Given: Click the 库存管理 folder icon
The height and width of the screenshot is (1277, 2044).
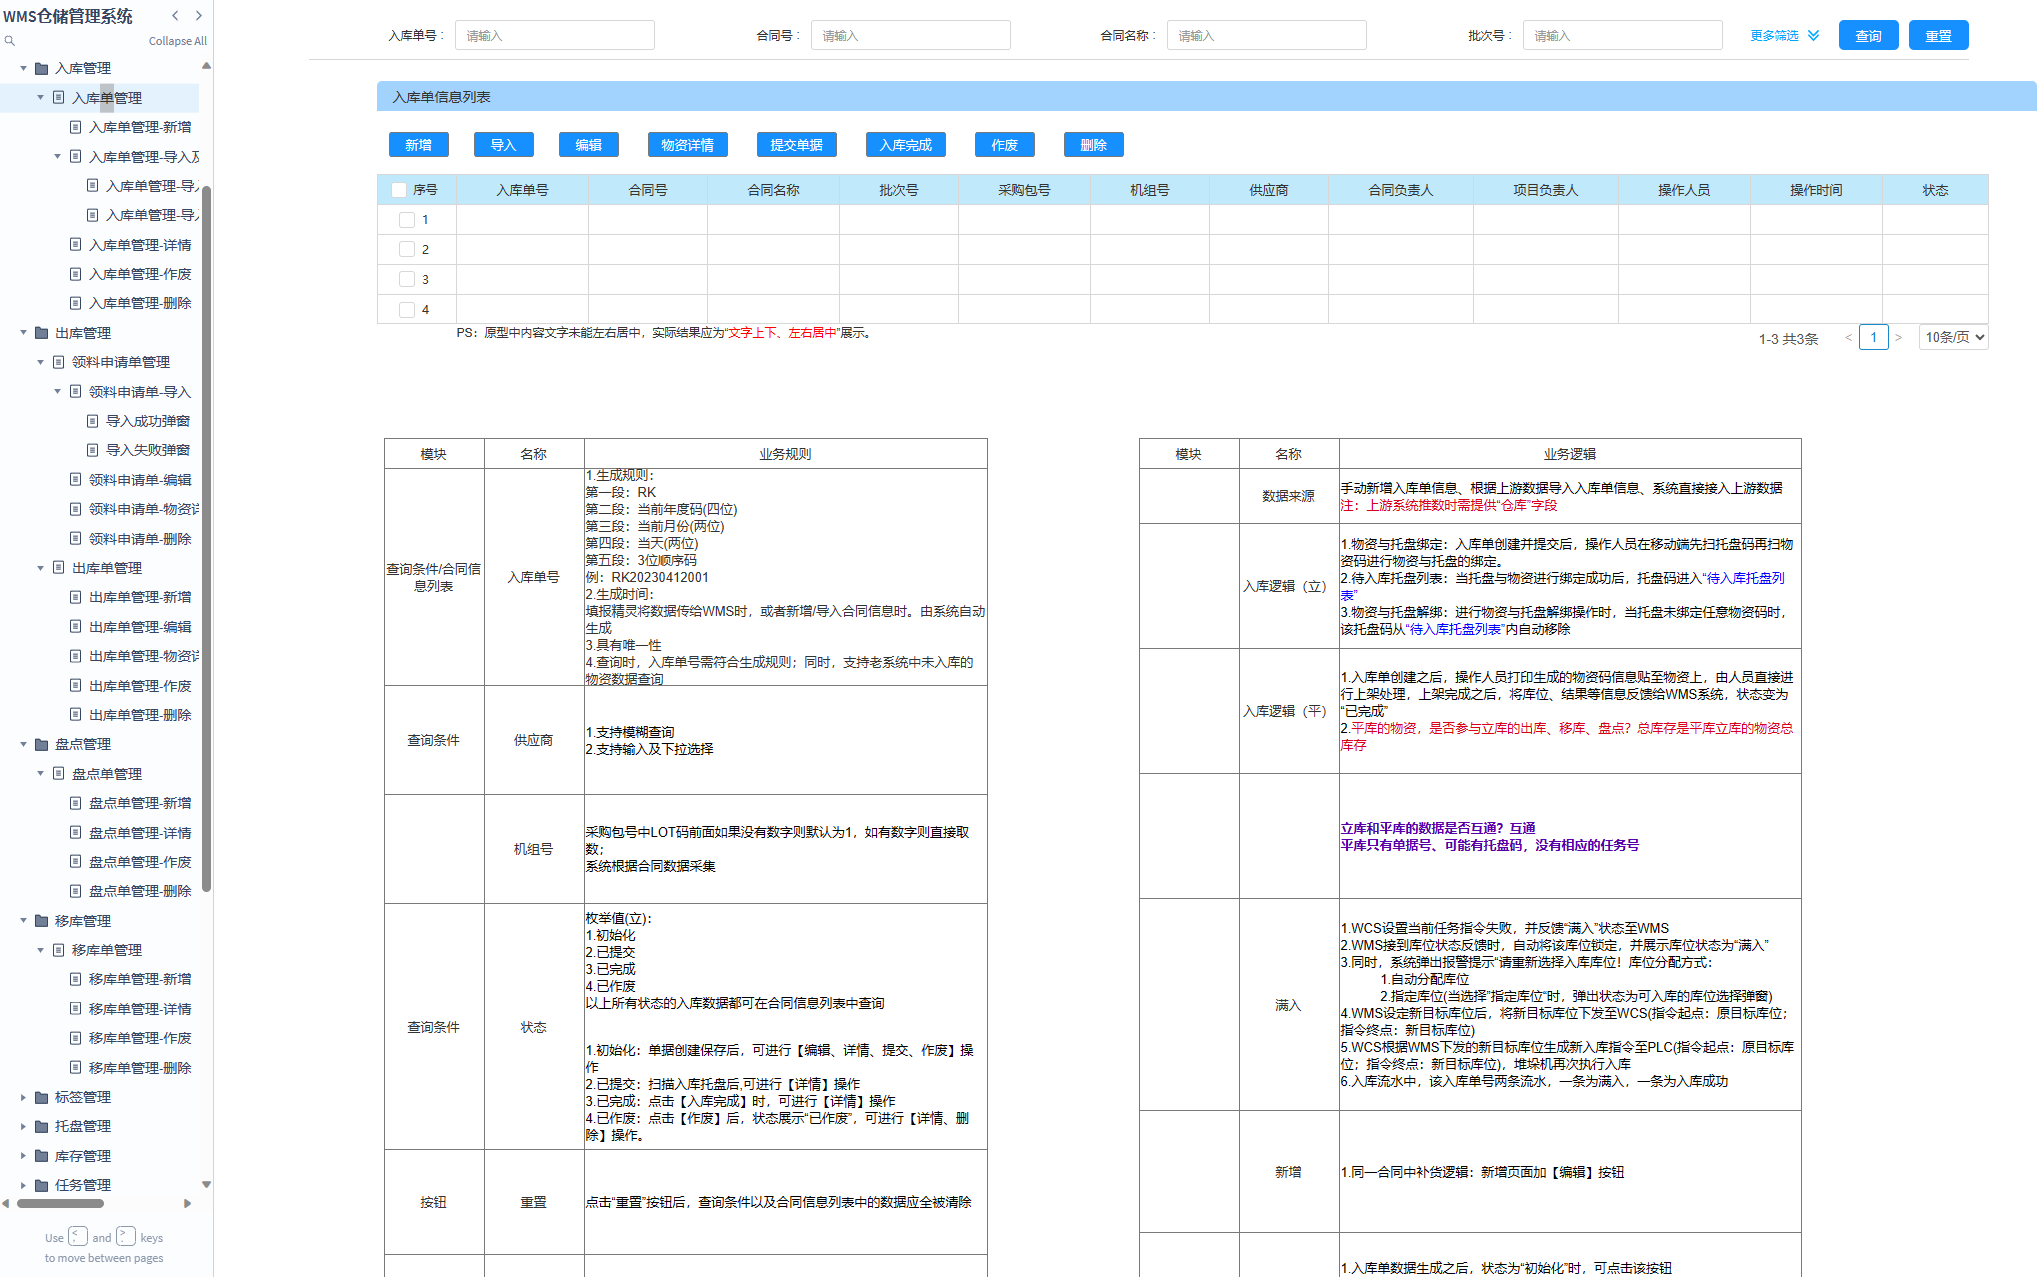Looking at the screenshot, I should [x=42, y=1156].
